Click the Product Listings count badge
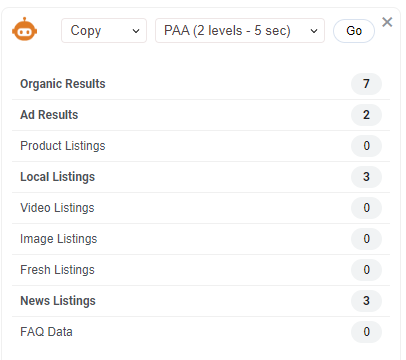Viewport: 406px width, 360px height. pyautogui.click(x=366, y=146)
